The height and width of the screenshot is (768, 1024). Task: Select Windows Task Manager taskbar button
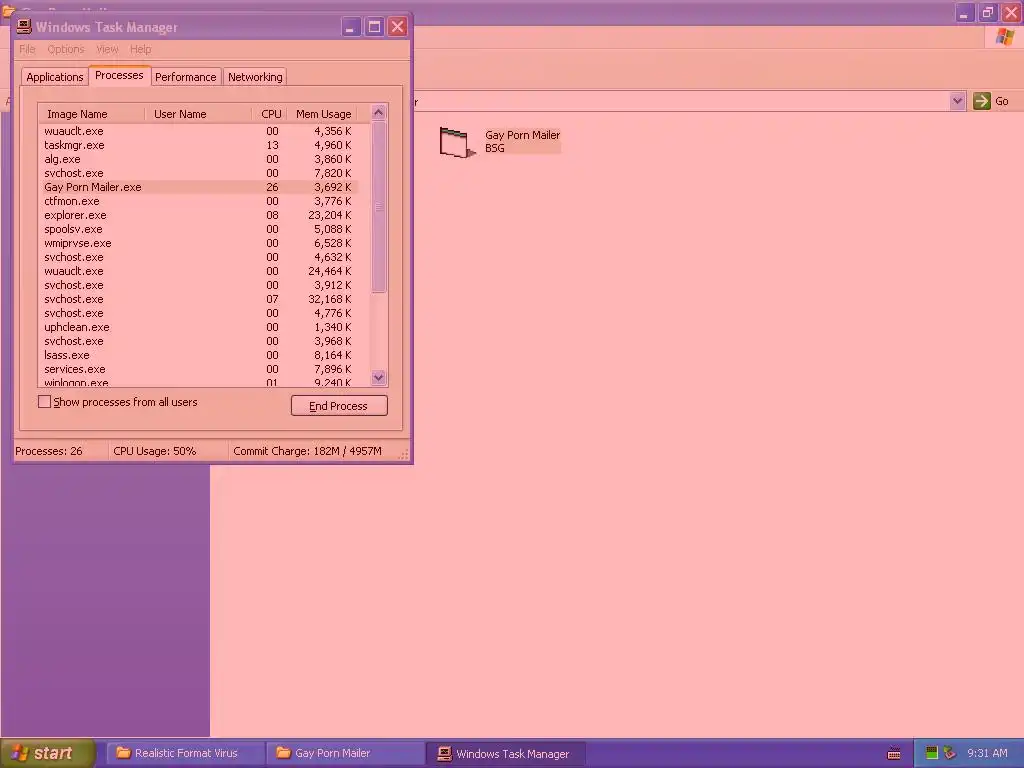[x=505, y=754]
